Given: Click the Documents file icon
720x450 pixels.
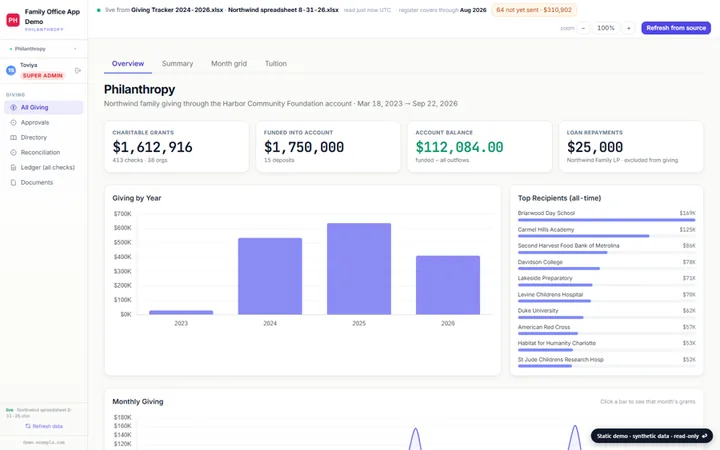Looking at the screenshot, I should 13,182.
